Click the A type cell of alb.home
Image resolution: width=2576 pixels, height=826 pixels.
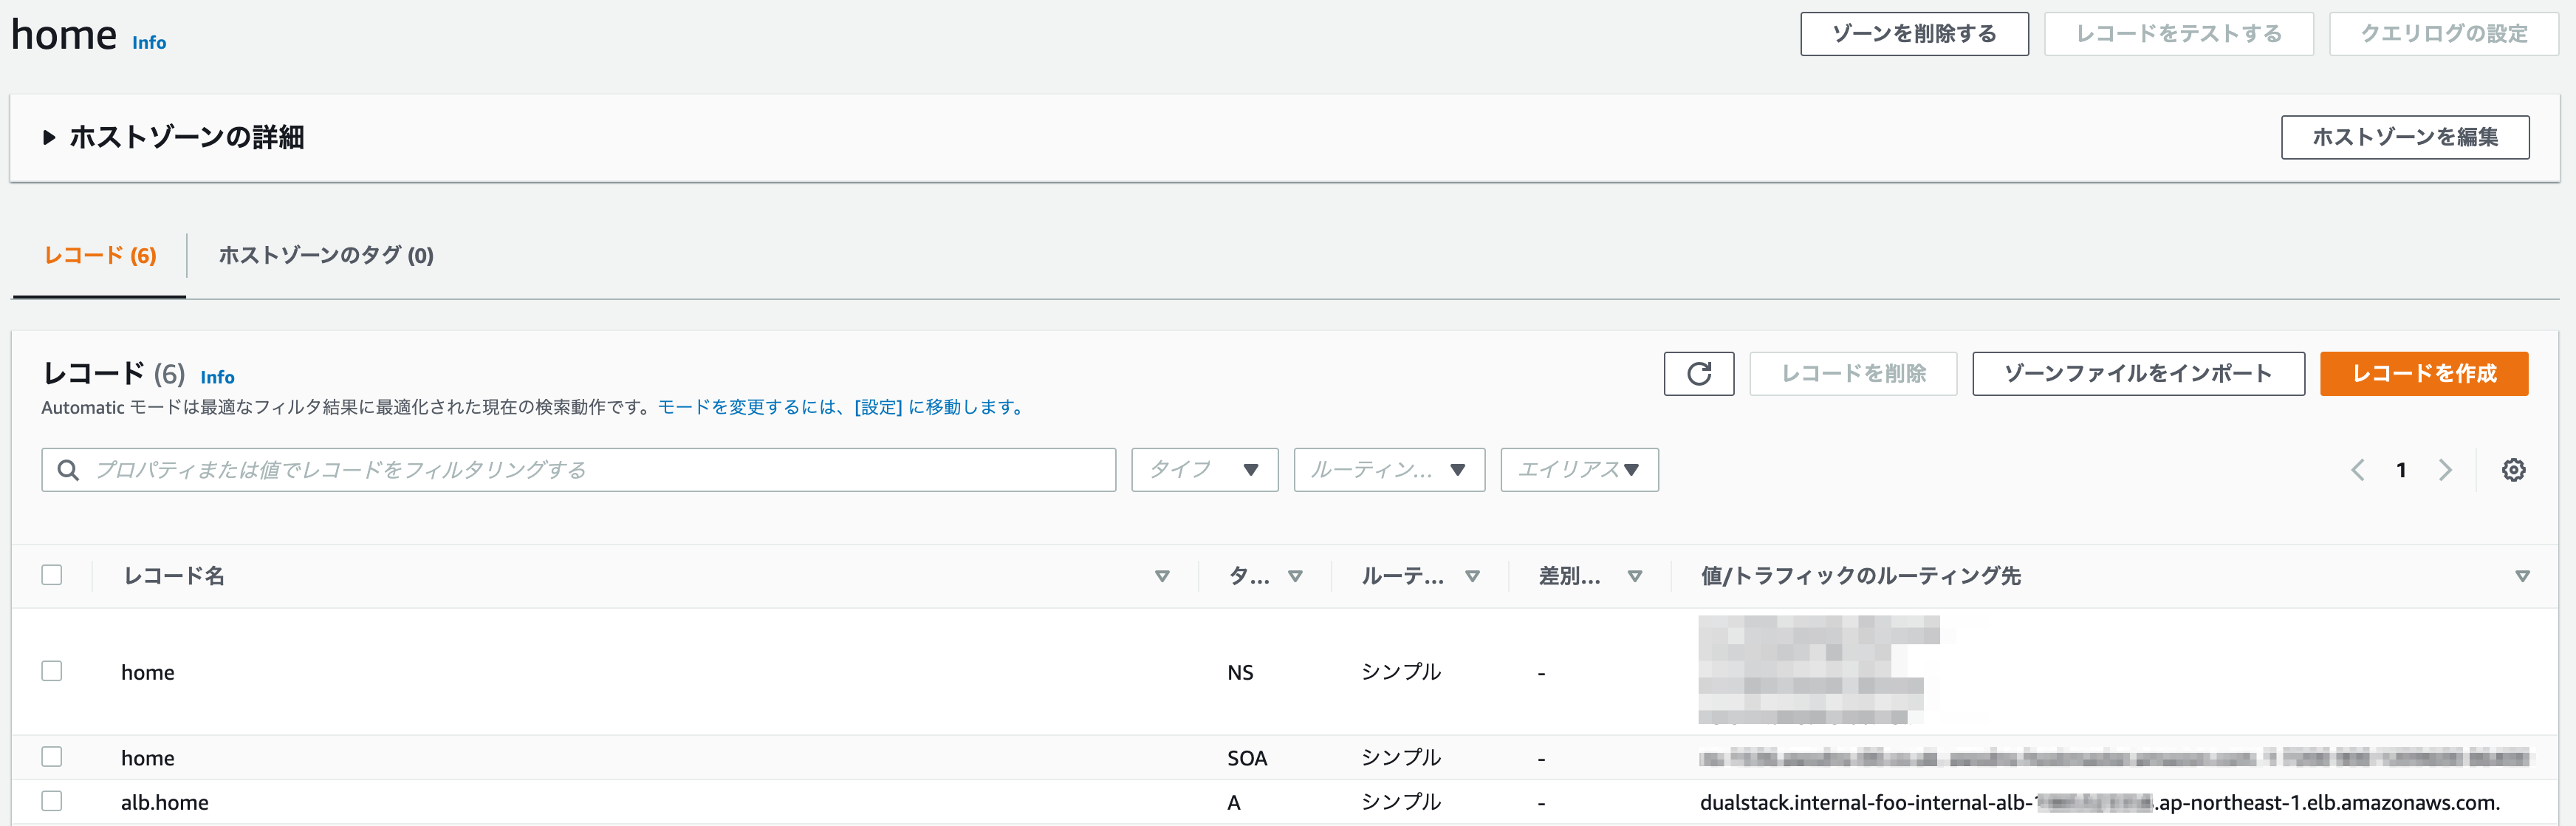click(1234, 802)
